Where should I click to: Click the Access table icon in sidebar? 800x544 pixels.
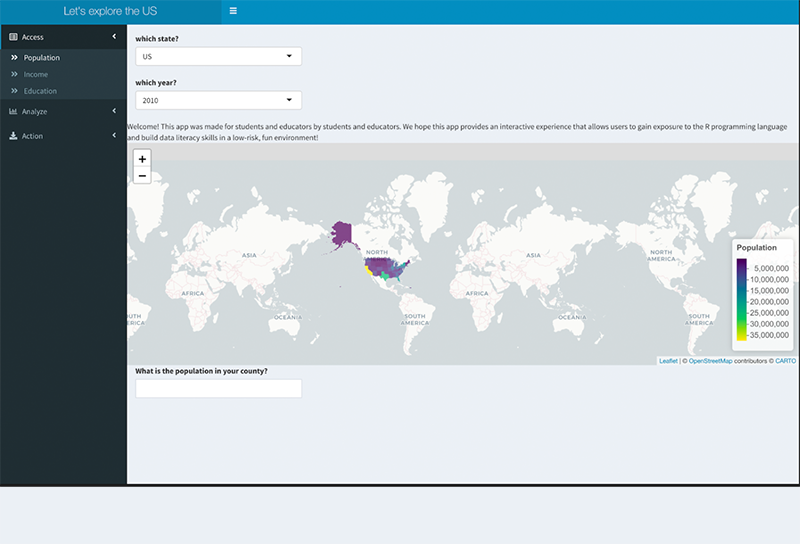[x=13, y=37]
